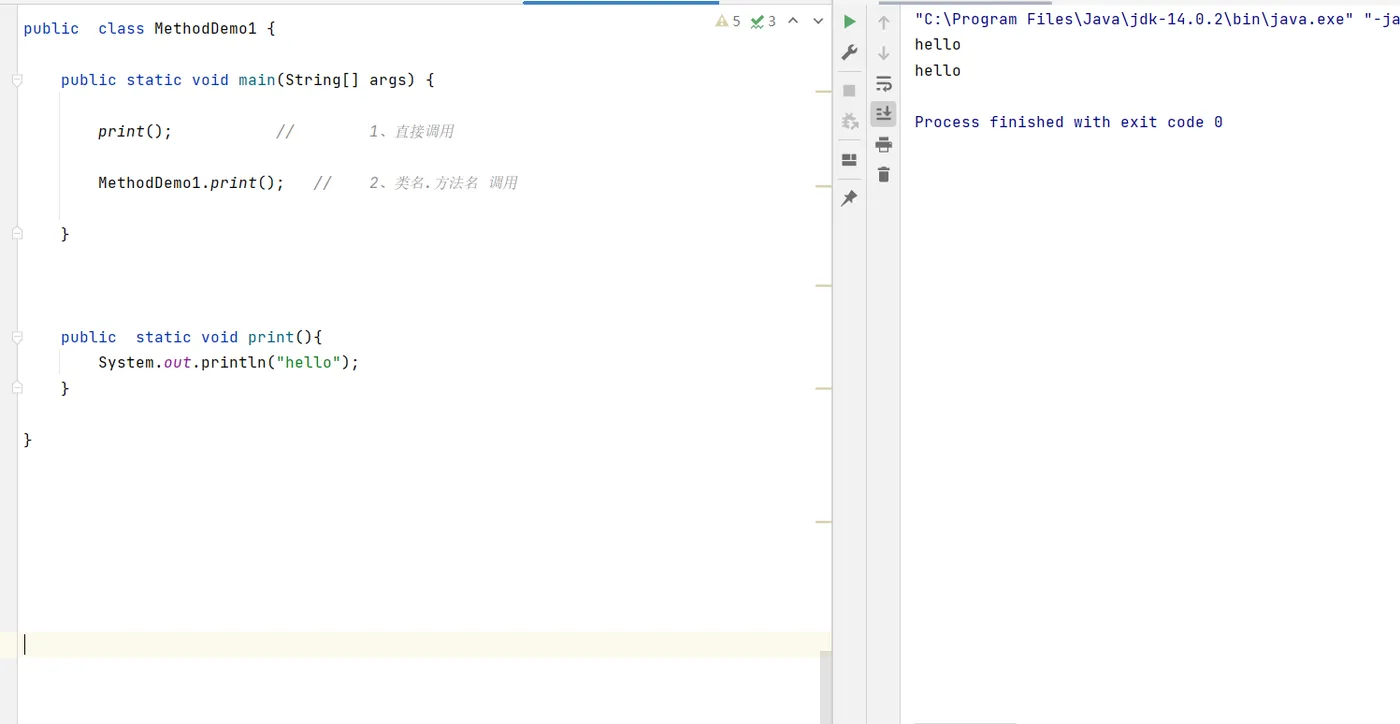Viewport: 1400px width, 724px height.
Task: Go up the stack trace arrow
Action: (883, 22)
